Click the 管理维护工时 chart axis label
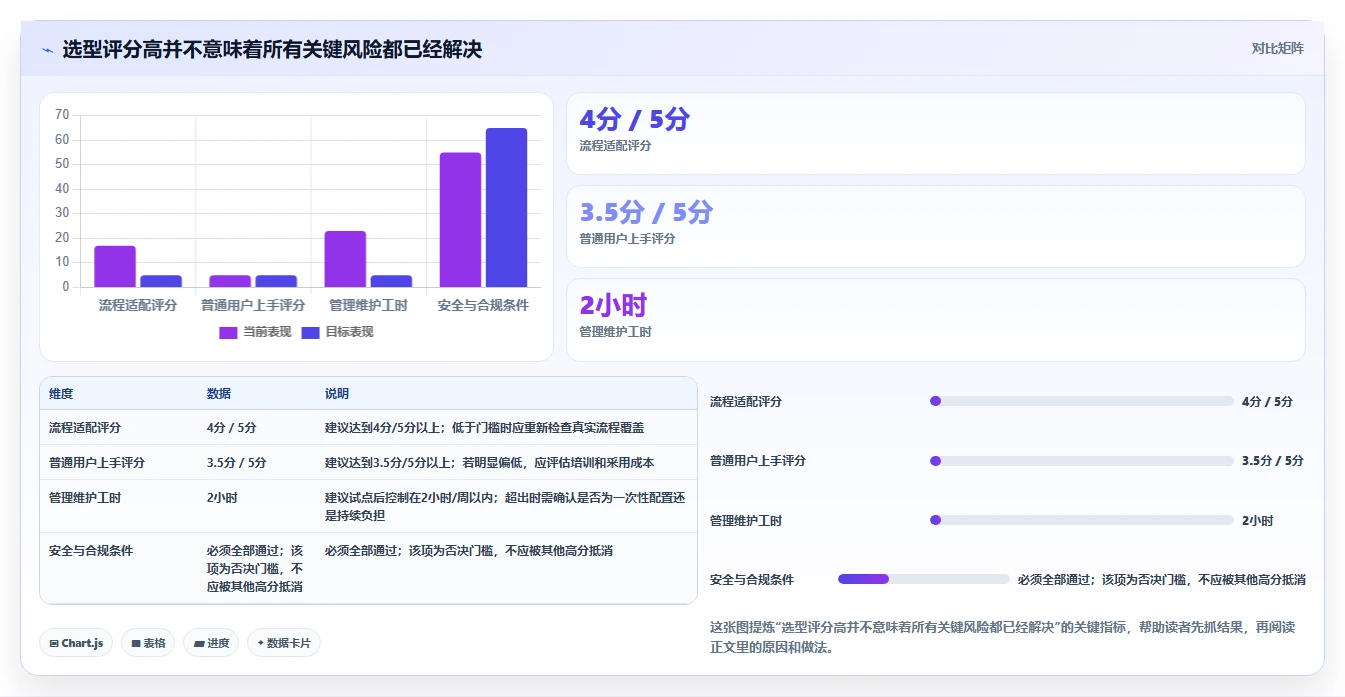Viewport: 1345px width, 697px height. (x=368, y=305)
